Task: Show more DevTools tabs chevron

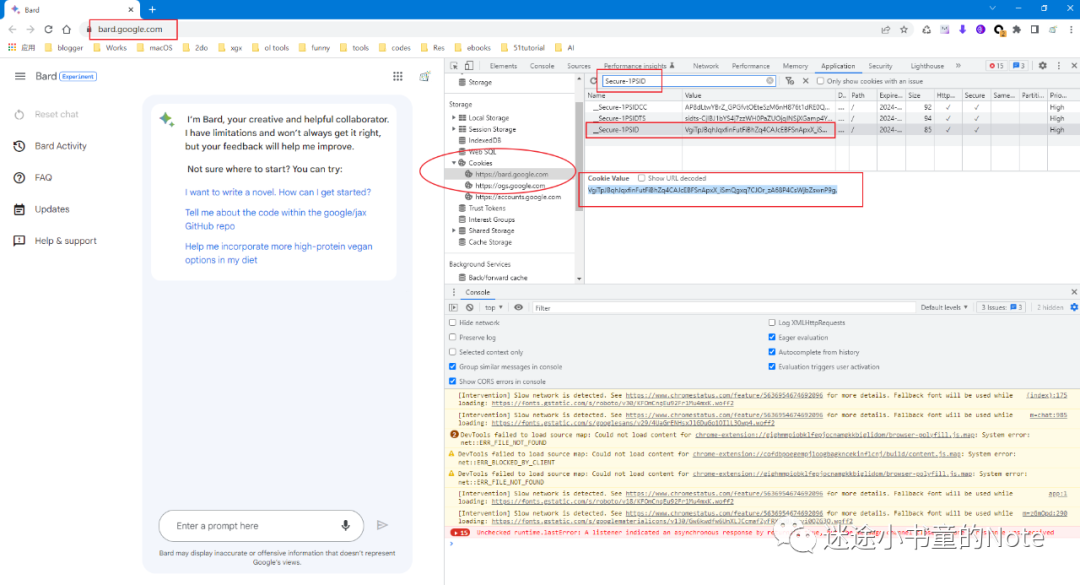Action: [958, 66]
